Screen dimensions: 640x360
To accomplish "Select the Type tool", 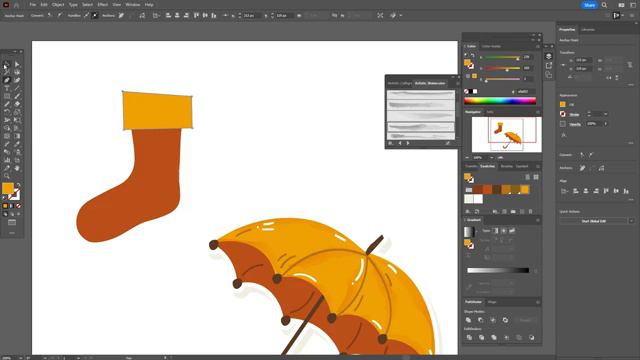I will pyautogui.click(x=7, y=88).
